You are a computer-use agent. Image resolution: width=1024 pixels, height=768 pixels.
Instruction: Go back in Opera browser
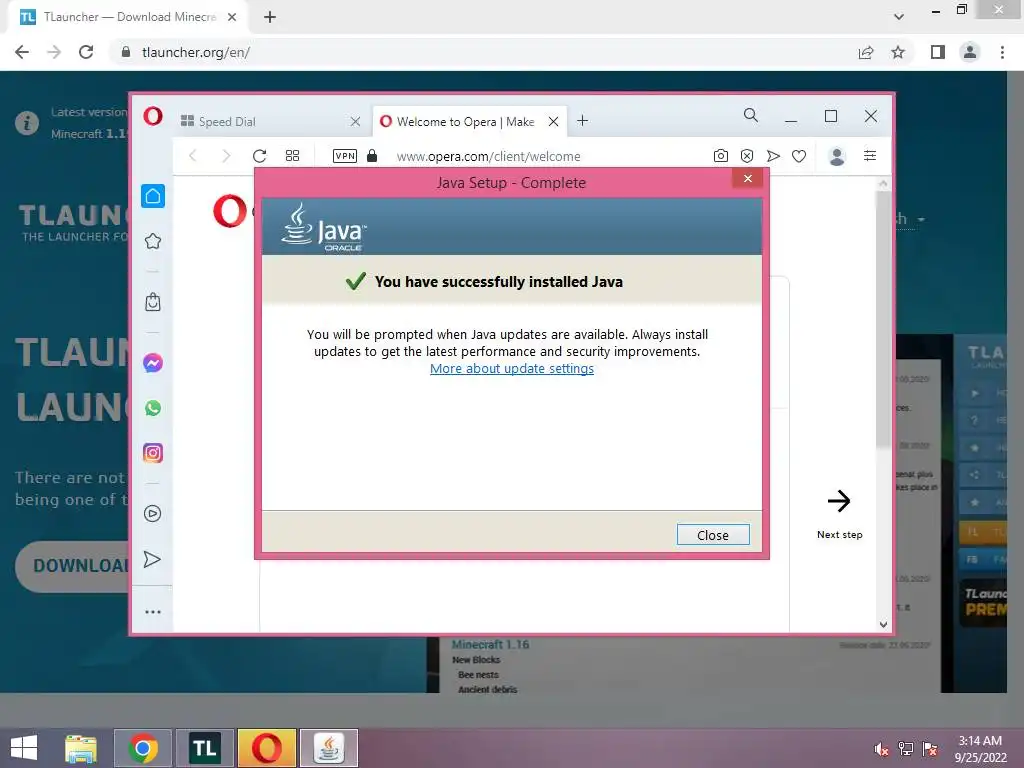coord(193,155)
